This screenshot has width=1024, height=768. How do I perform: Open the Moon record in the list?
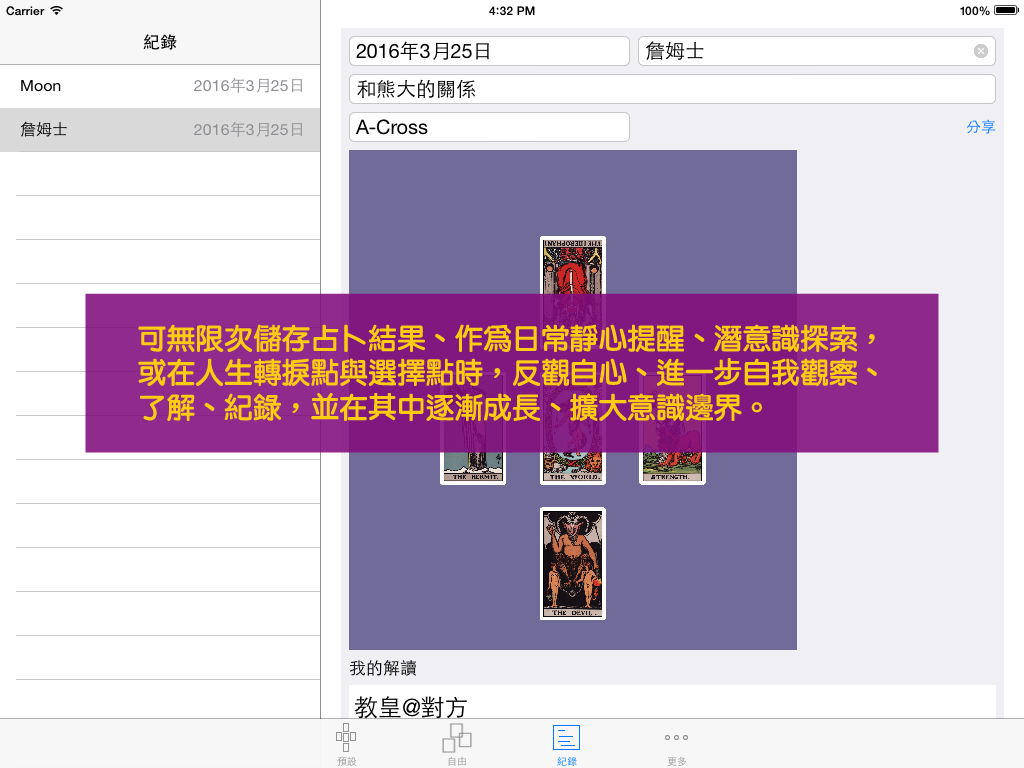(160, 86)
